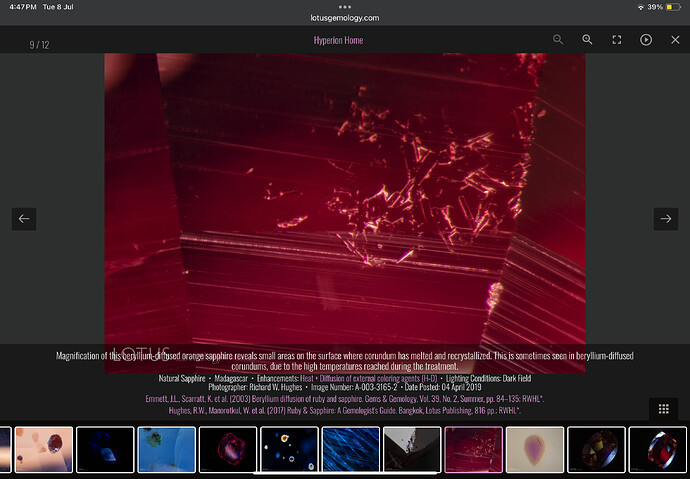Click the 'Natural Sapphire' label

(182, 378)
